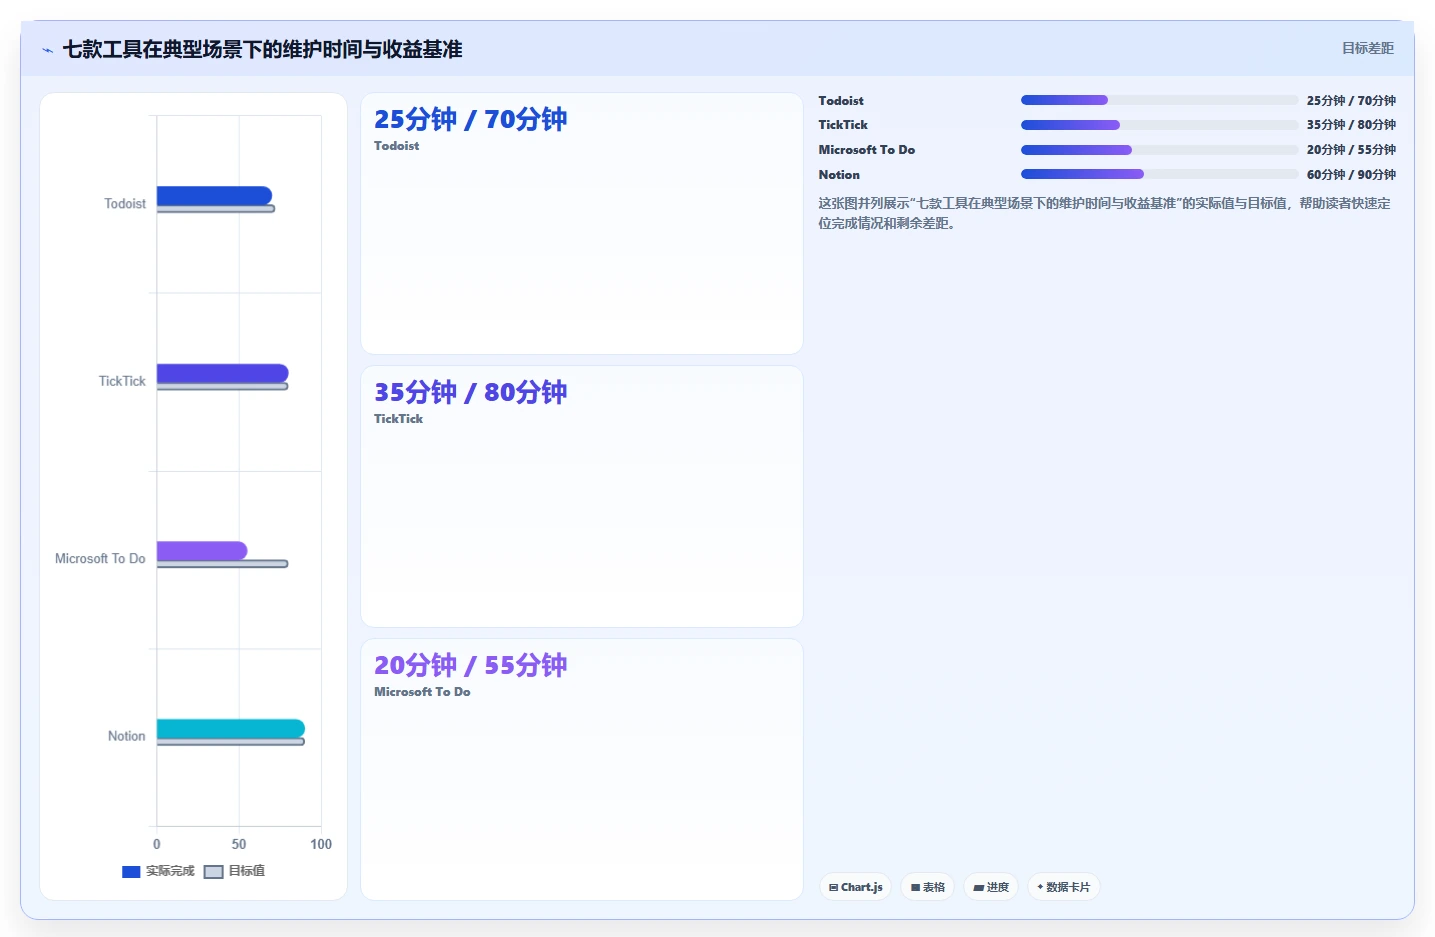
Task: Click the 表格 tag chip
Action: [928, 887]
